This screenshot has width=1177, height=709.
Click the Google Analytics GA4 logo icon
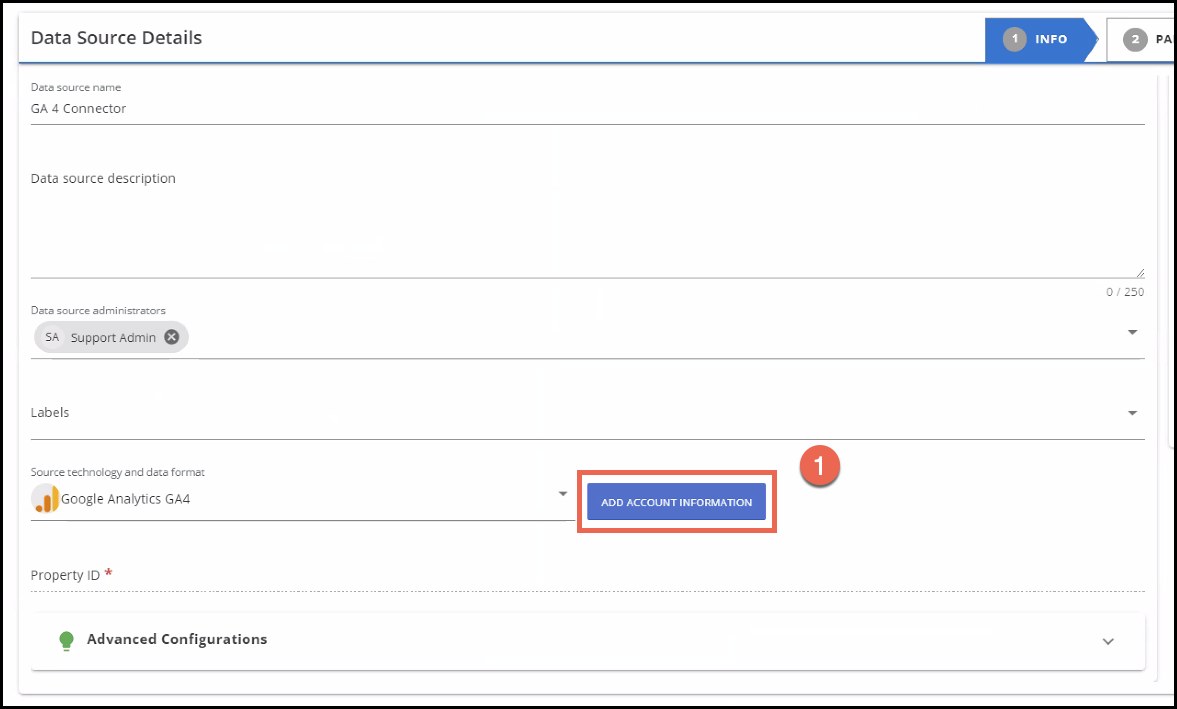click(45, 498)
